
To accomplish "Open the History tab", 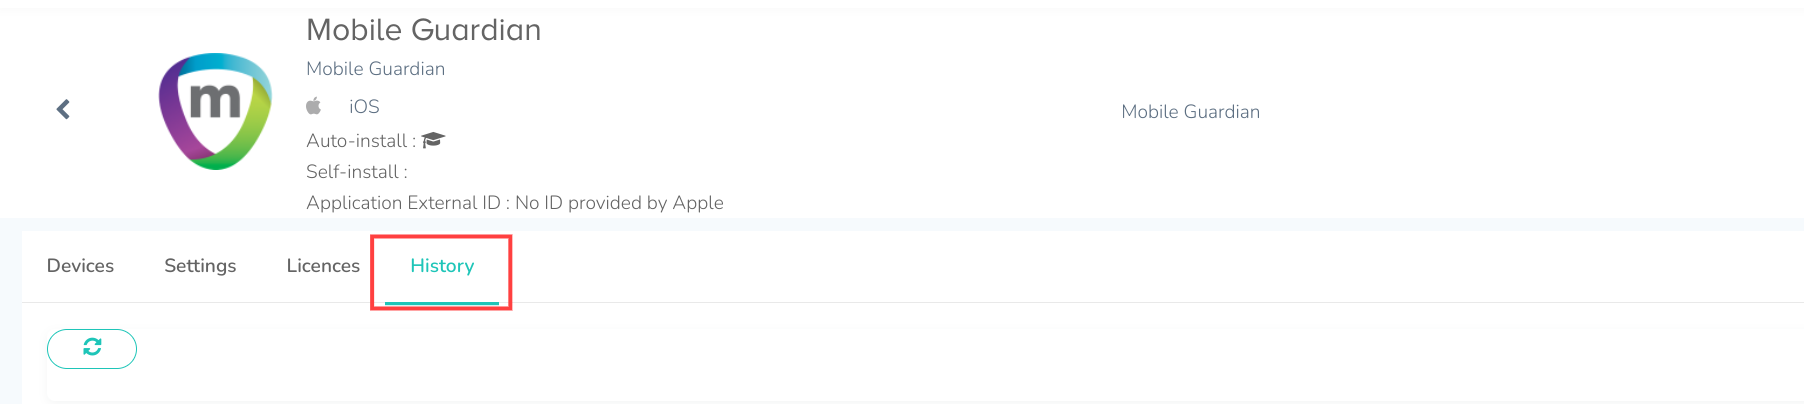I will [x=442, y=266].
